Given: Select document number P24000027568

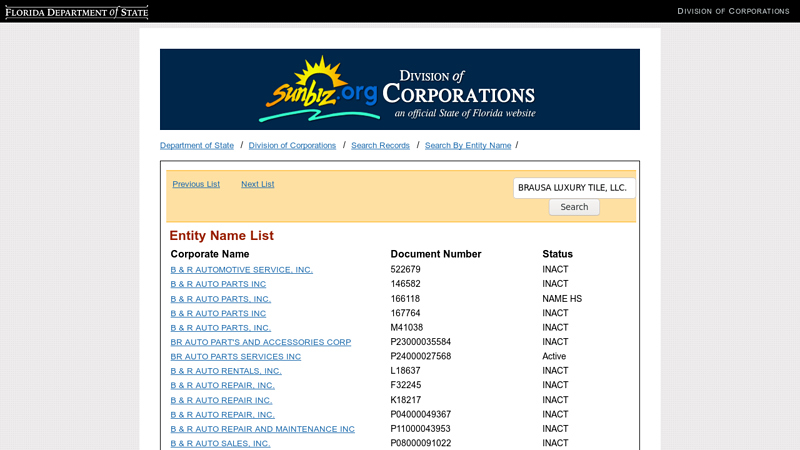Looking at the screenshot, I should pyautogui.click(x=420, y=356).
